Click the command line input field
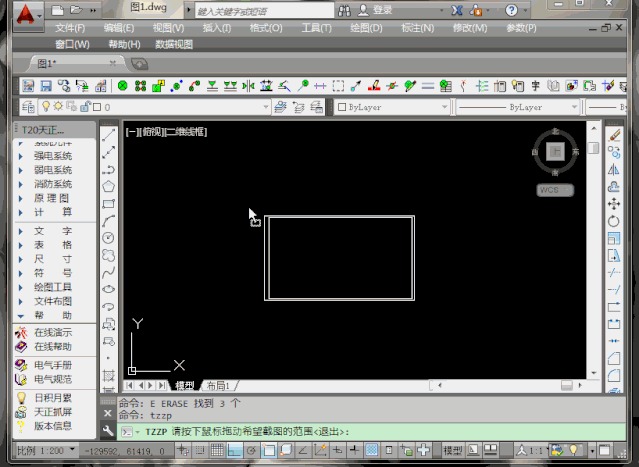This screenshot has height=467, width=639. click(371, 432)
